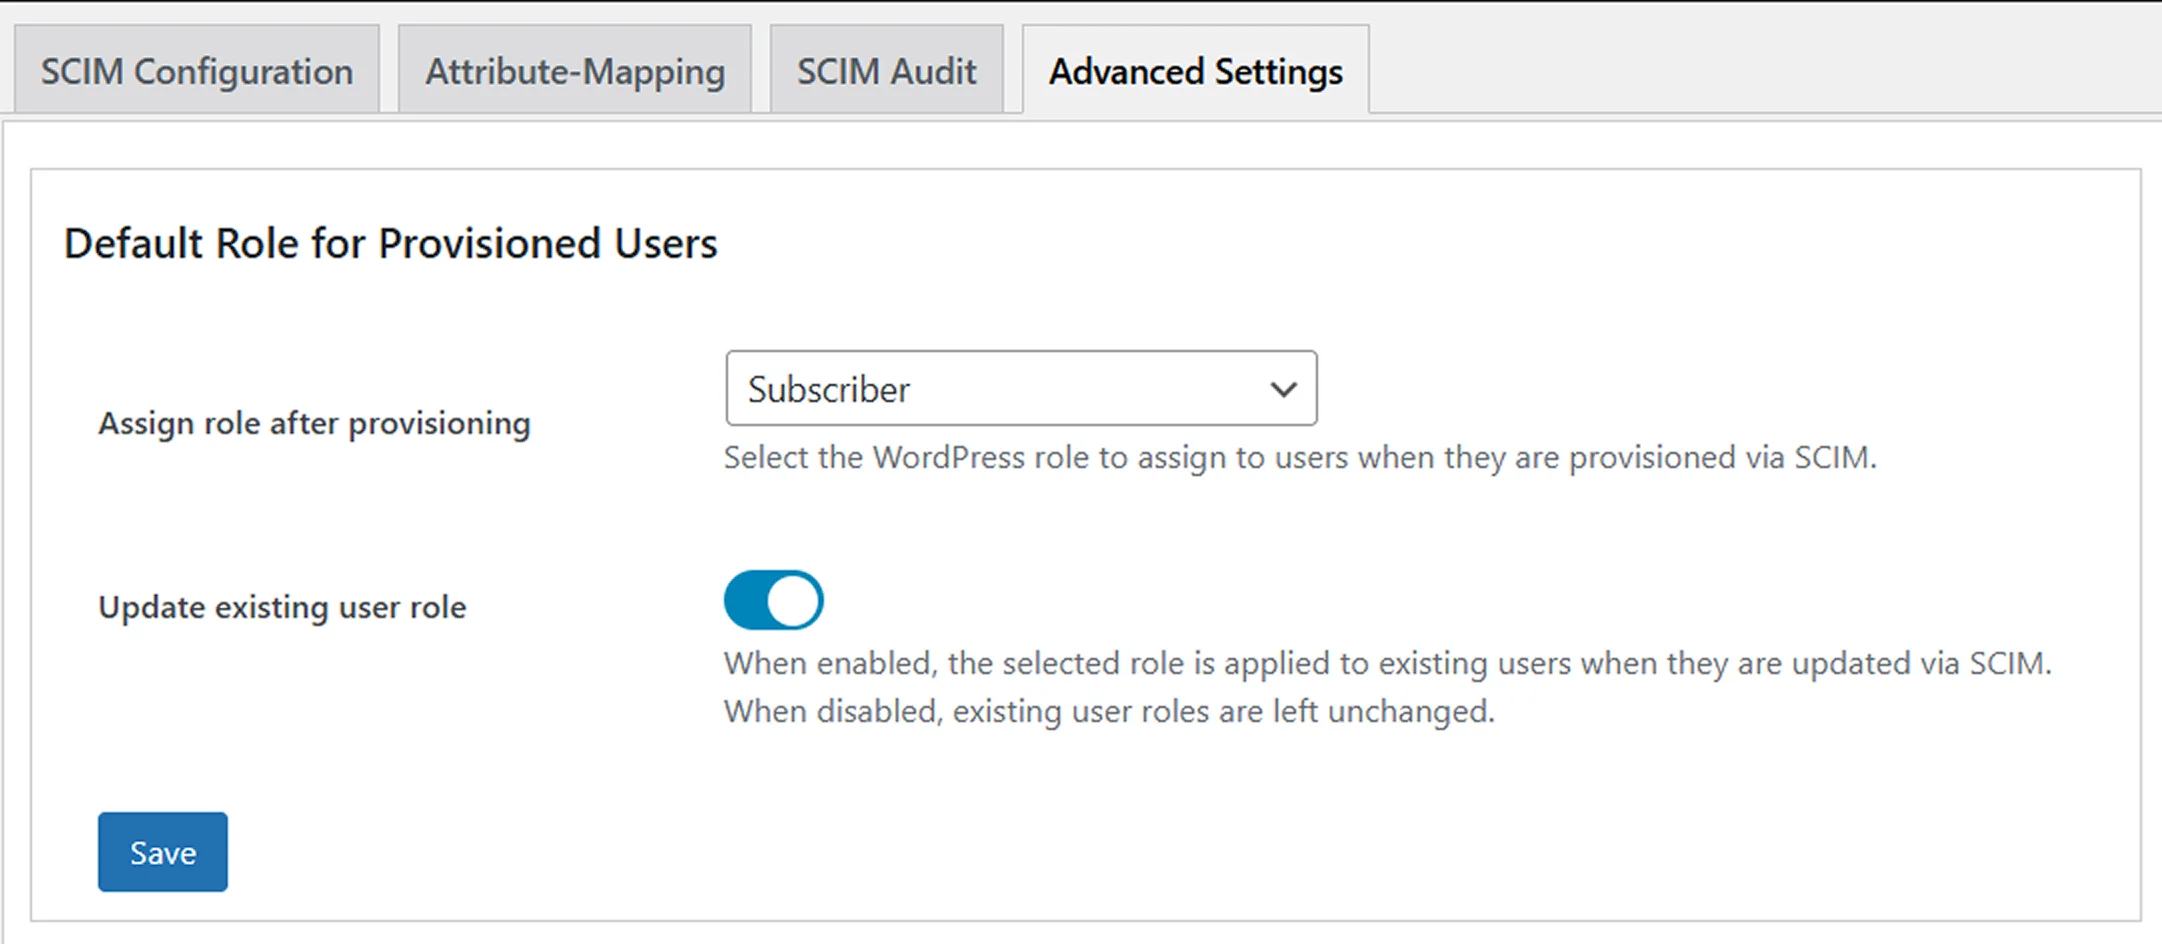Switch to the SCIM Configuration tab

pos(197,70)
